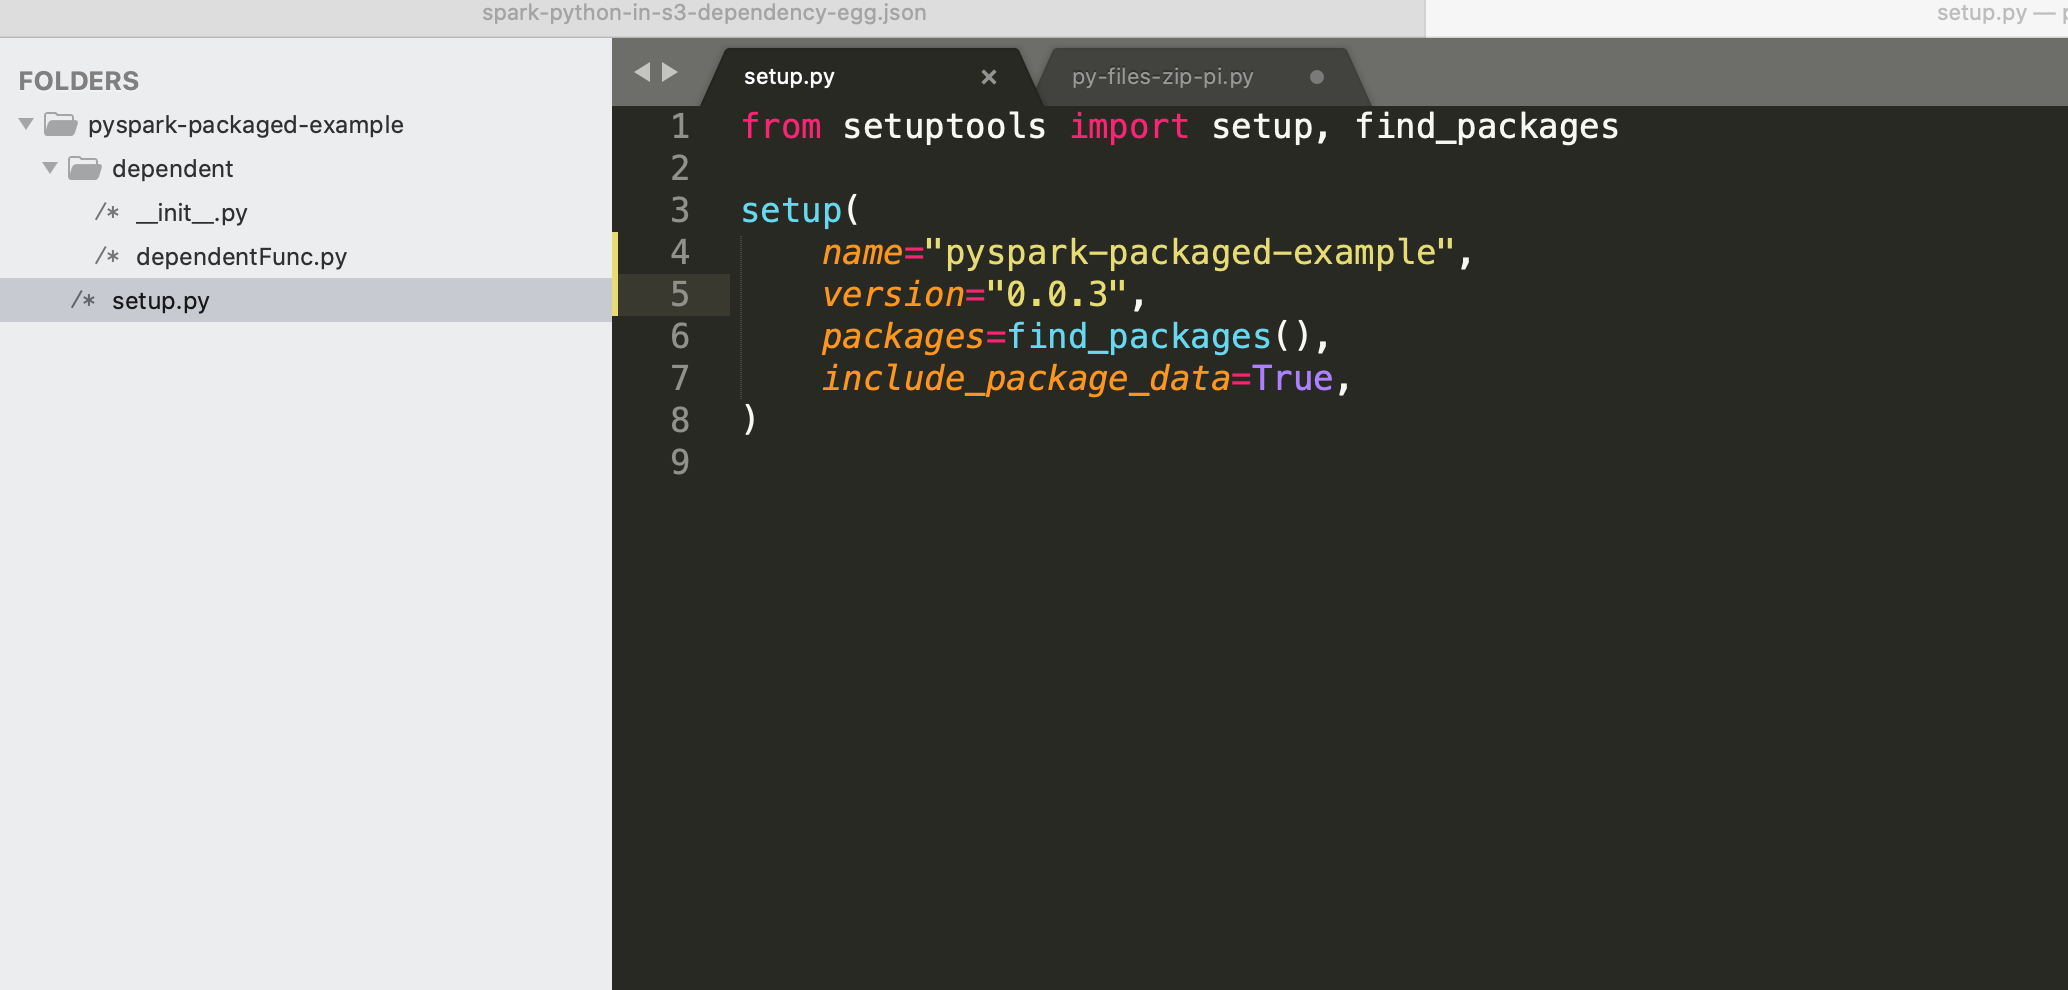2068x990 pixels.
Task: Close the setup.py tab
Action: point(988,77)
